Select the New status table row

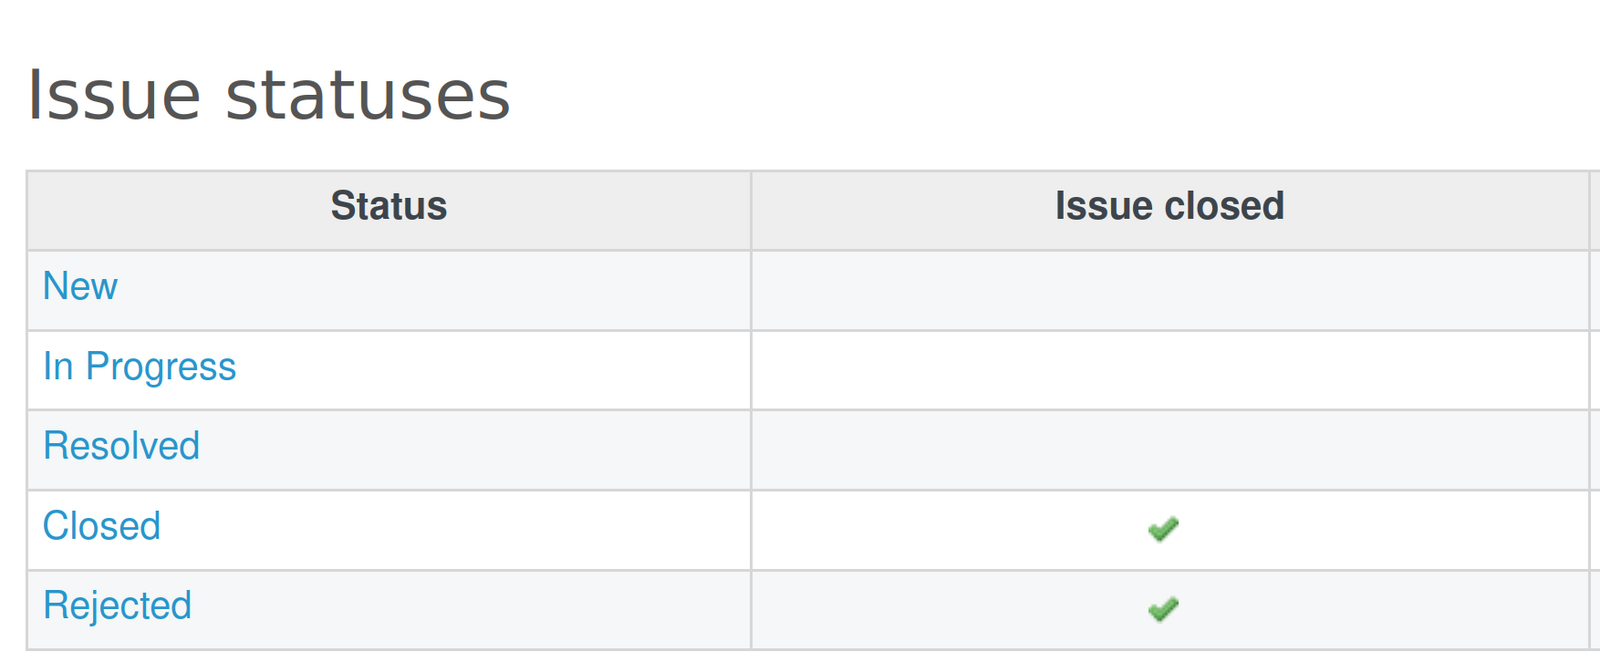(x=400, y=288)
